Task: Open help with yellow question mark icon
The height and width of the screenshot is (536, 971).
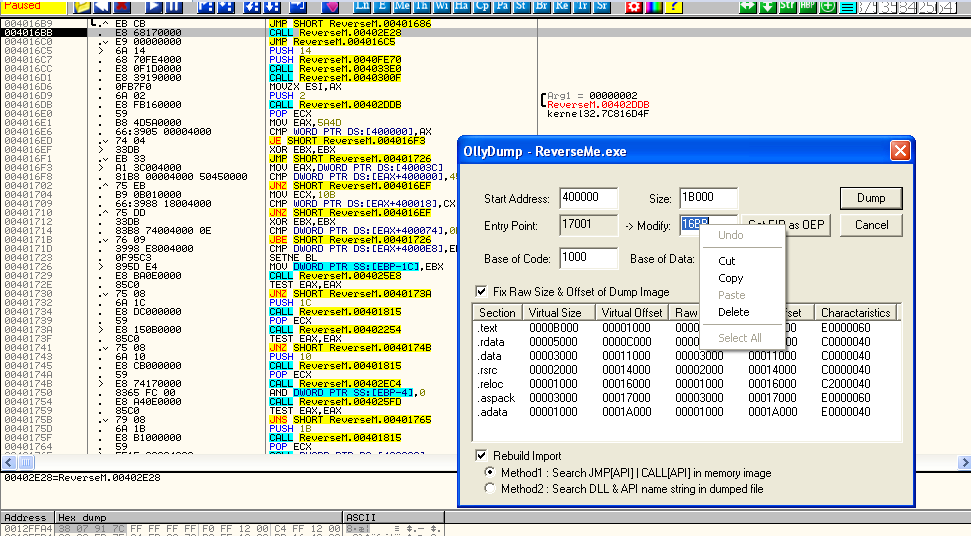Action: pos(674,7)
